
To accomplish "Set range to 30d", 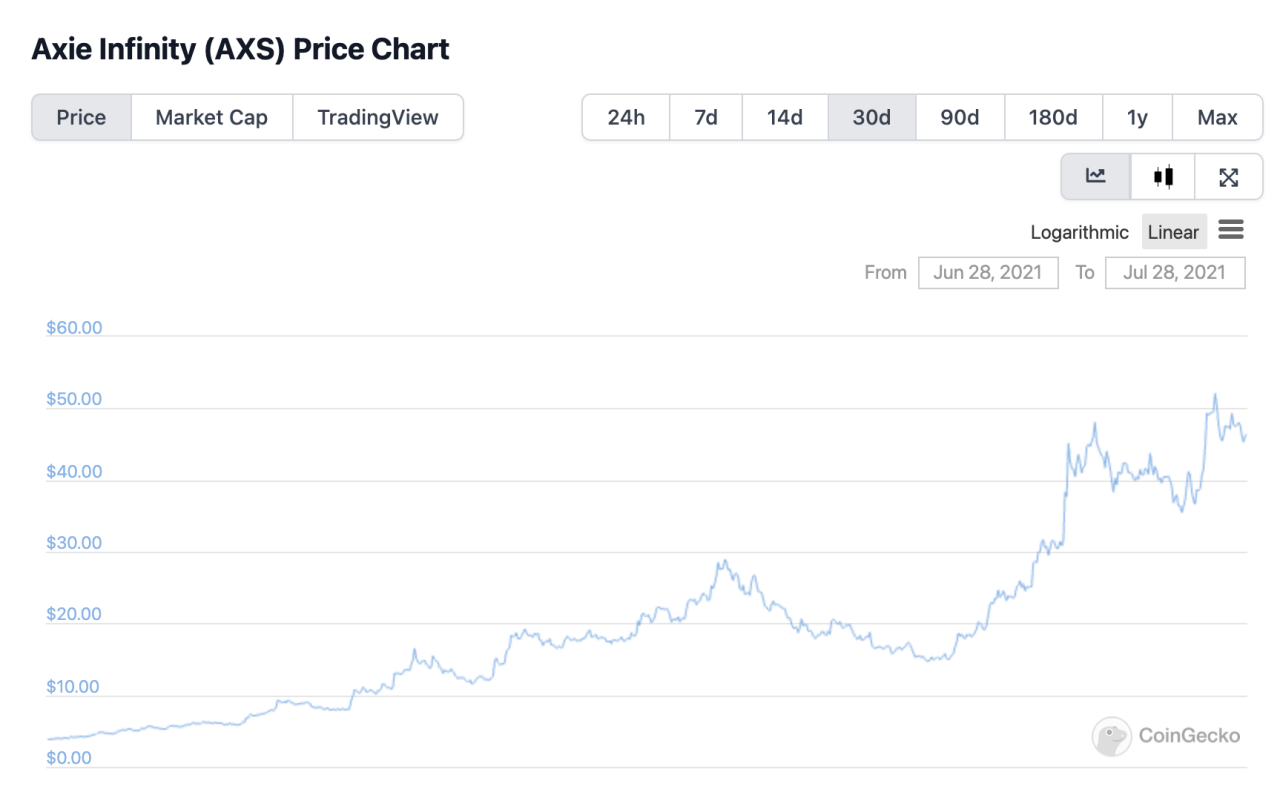I will (872, 117).
